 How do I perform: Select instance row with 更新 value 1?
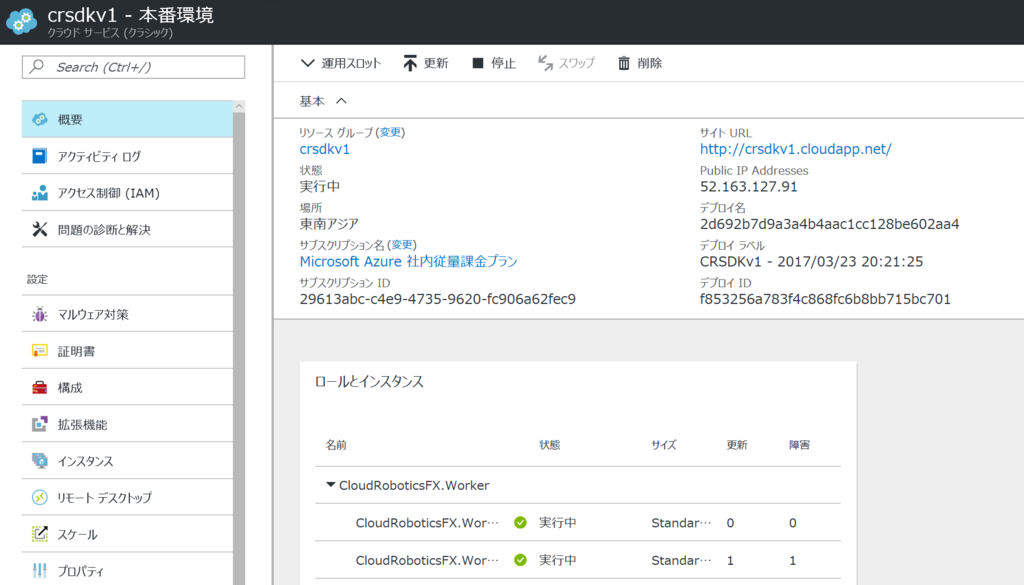(577, 560)
